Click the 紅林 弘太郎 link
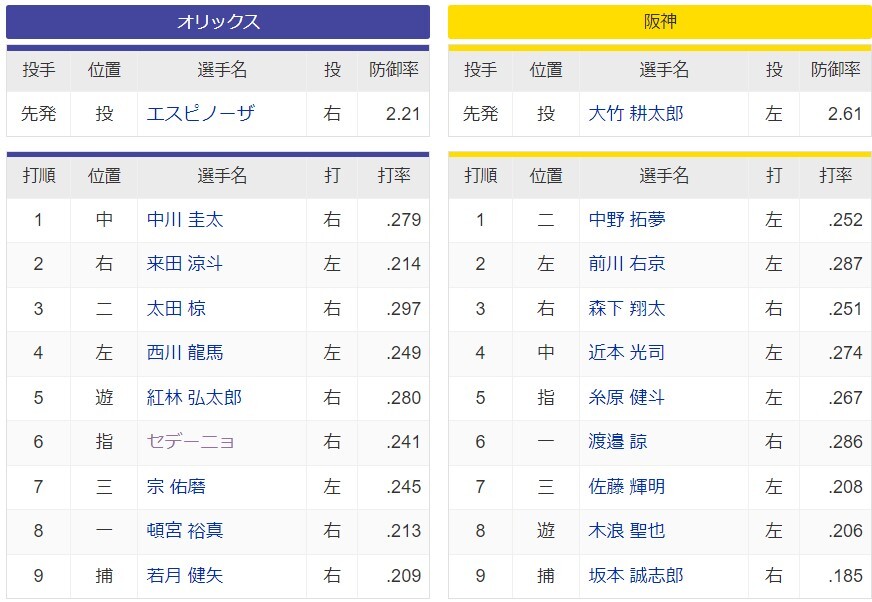872x602 pixels. point(194,397)
